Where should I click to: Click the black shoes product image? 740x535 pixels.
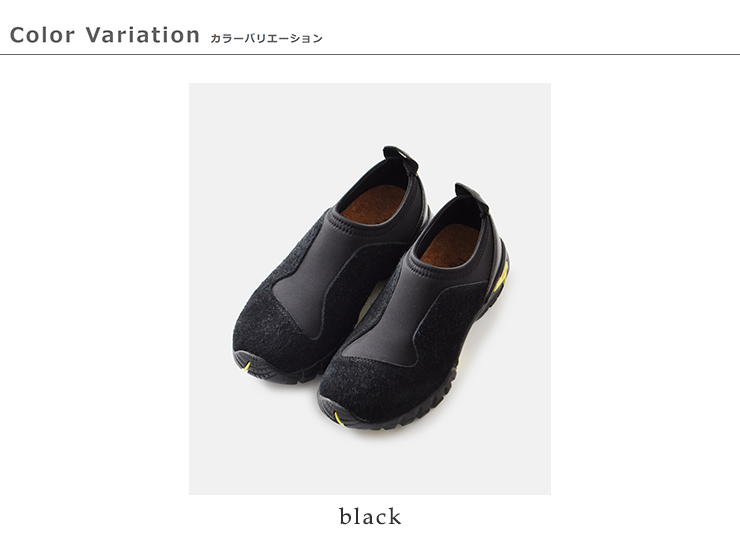point(370,289)
